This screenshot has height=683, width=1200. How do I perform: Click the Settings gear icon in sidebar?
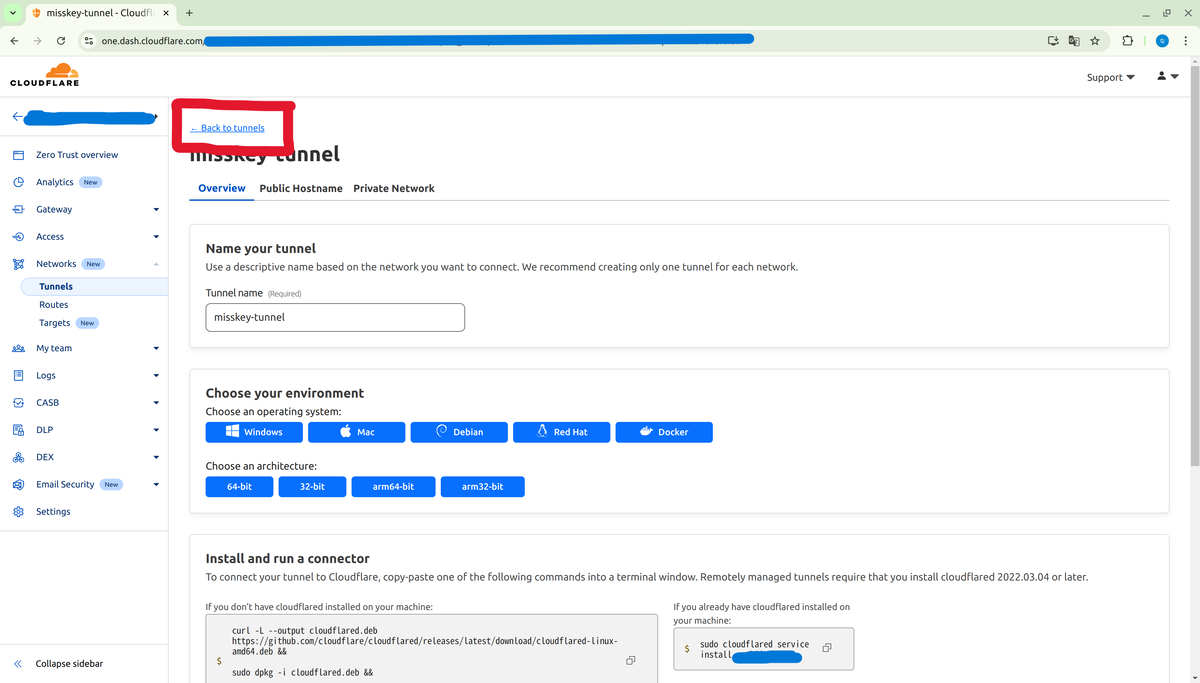[x=18, y=512]
